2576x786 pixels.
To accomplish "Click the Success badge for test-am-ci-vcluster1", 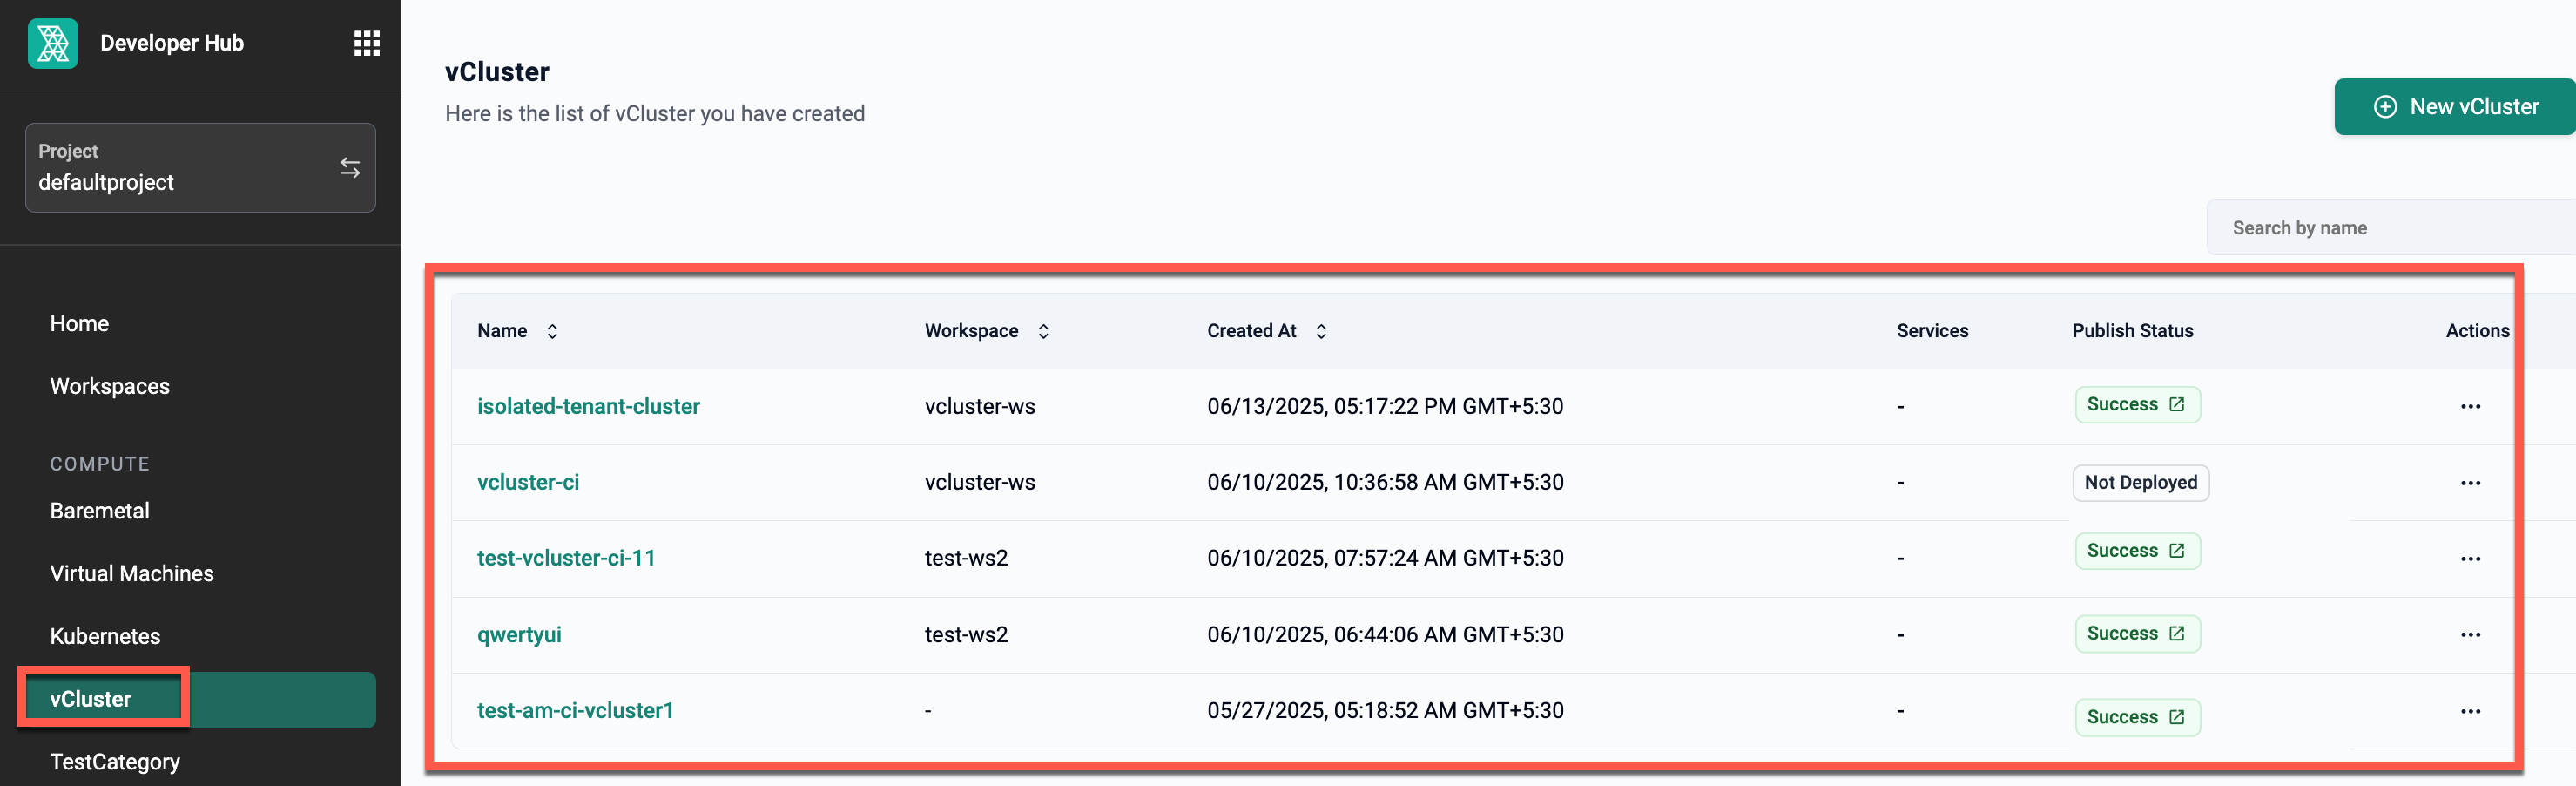I will (x=2137, y=717).
